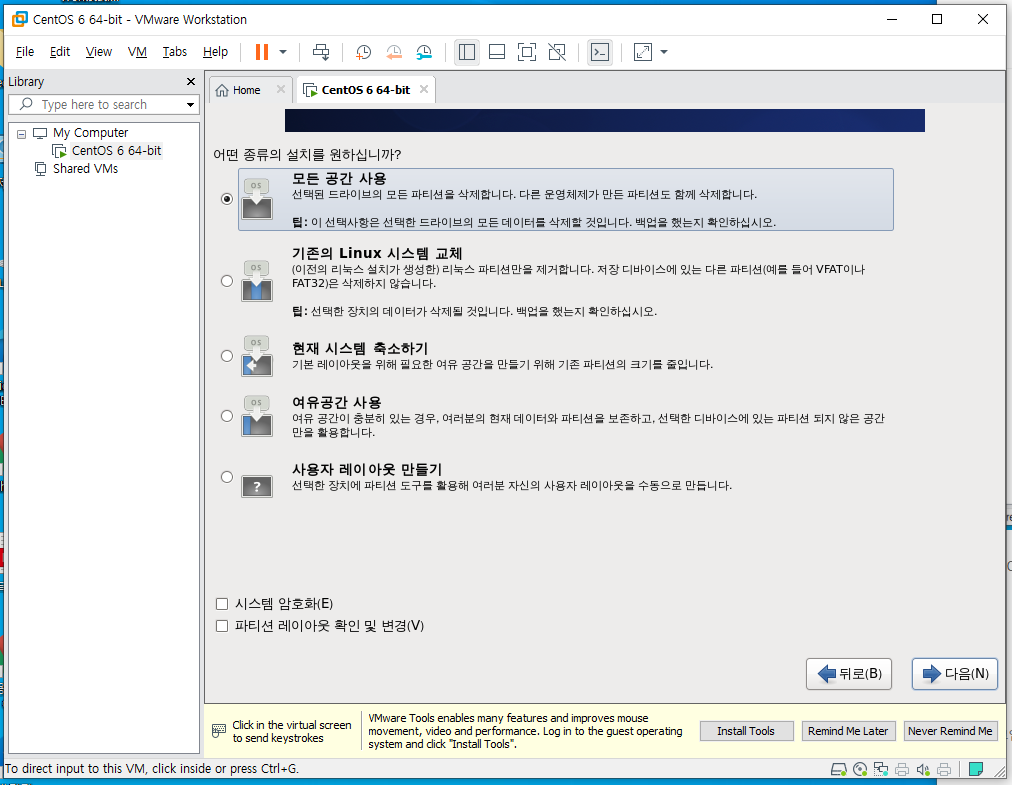Pause the virtual machine with the orange button

pos(262,52)
